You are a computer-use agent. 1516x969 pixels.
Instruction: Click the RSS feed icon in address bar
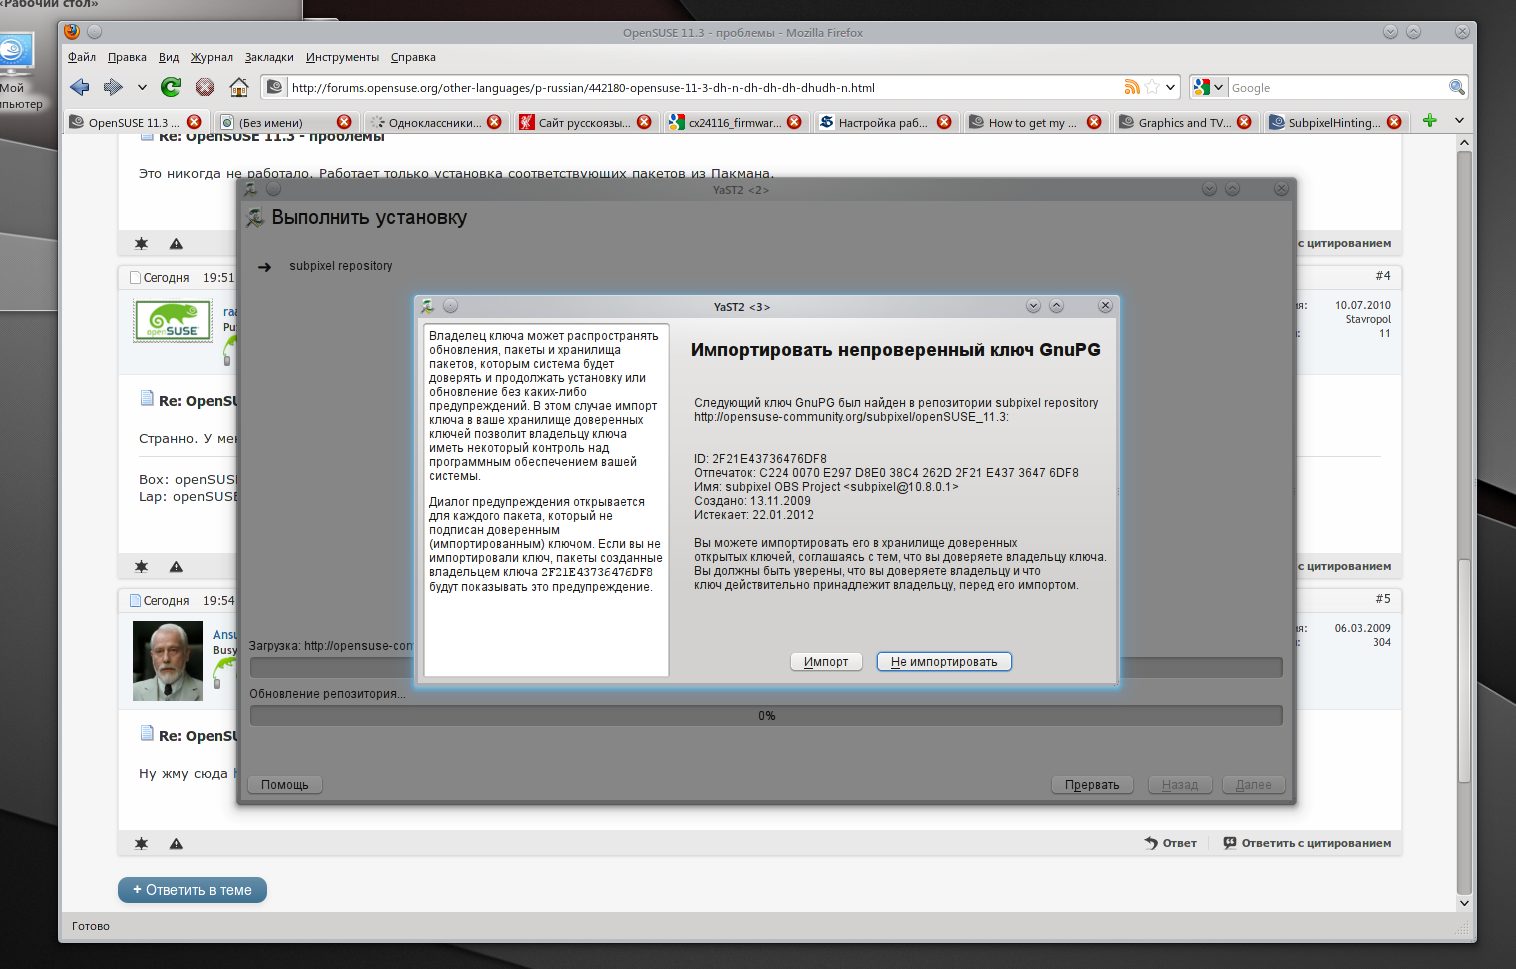point(1132,87)
